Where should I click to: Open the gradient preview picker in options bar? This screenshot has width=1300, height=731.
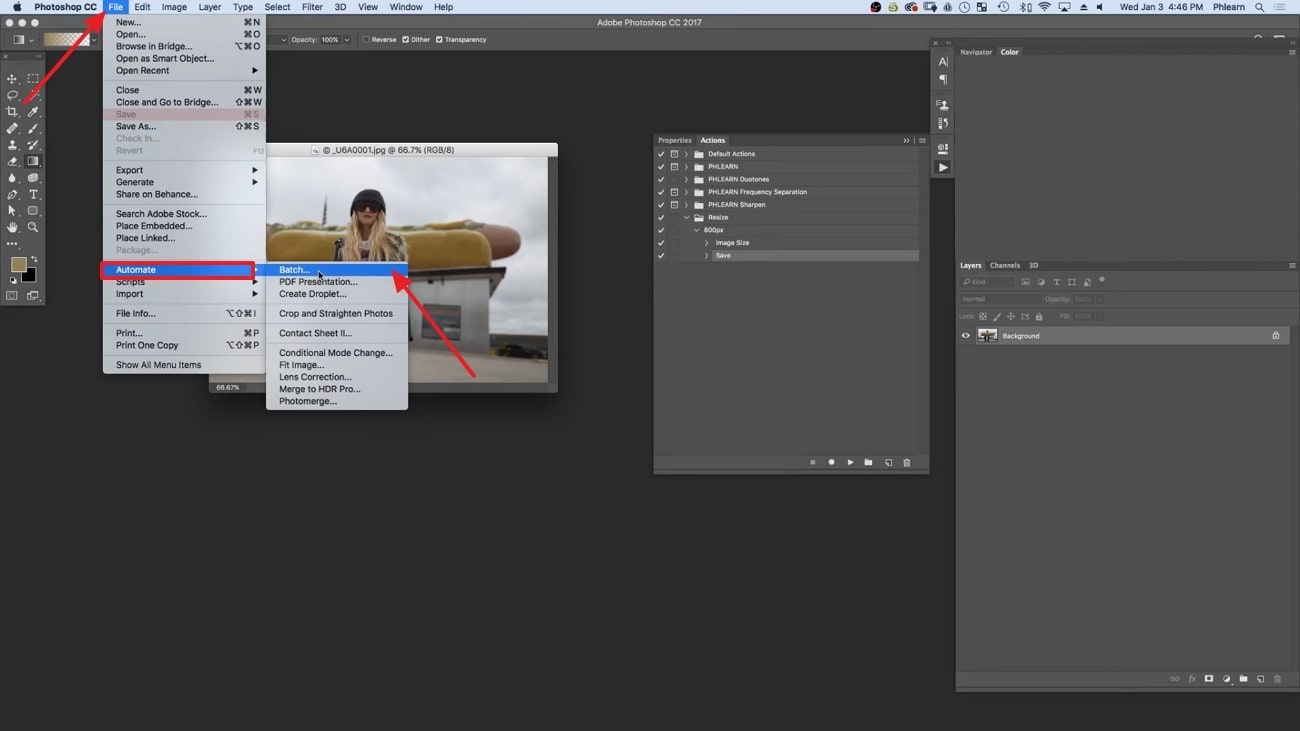tap(66, 40)
